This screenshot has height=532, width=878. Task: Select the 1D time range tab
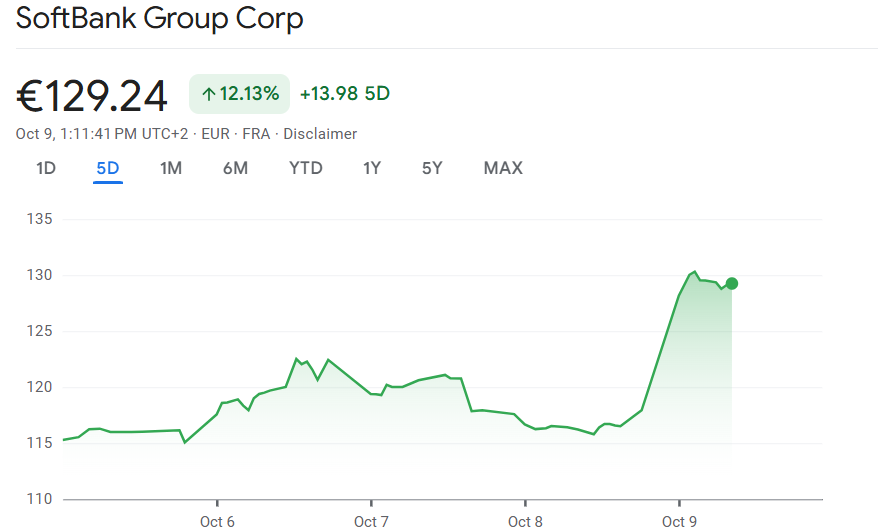tap(46, 168)
